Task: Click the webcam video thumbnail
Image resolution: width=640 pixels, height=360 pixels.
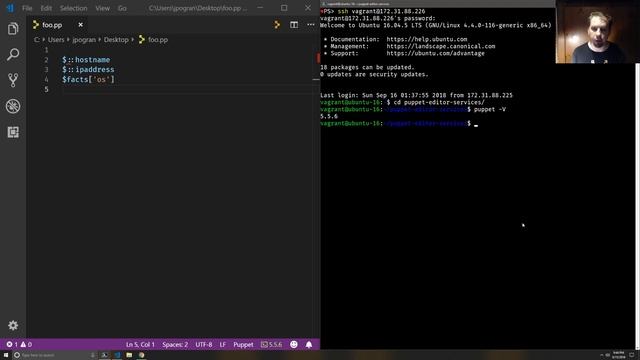Action: tap(598, 31)
